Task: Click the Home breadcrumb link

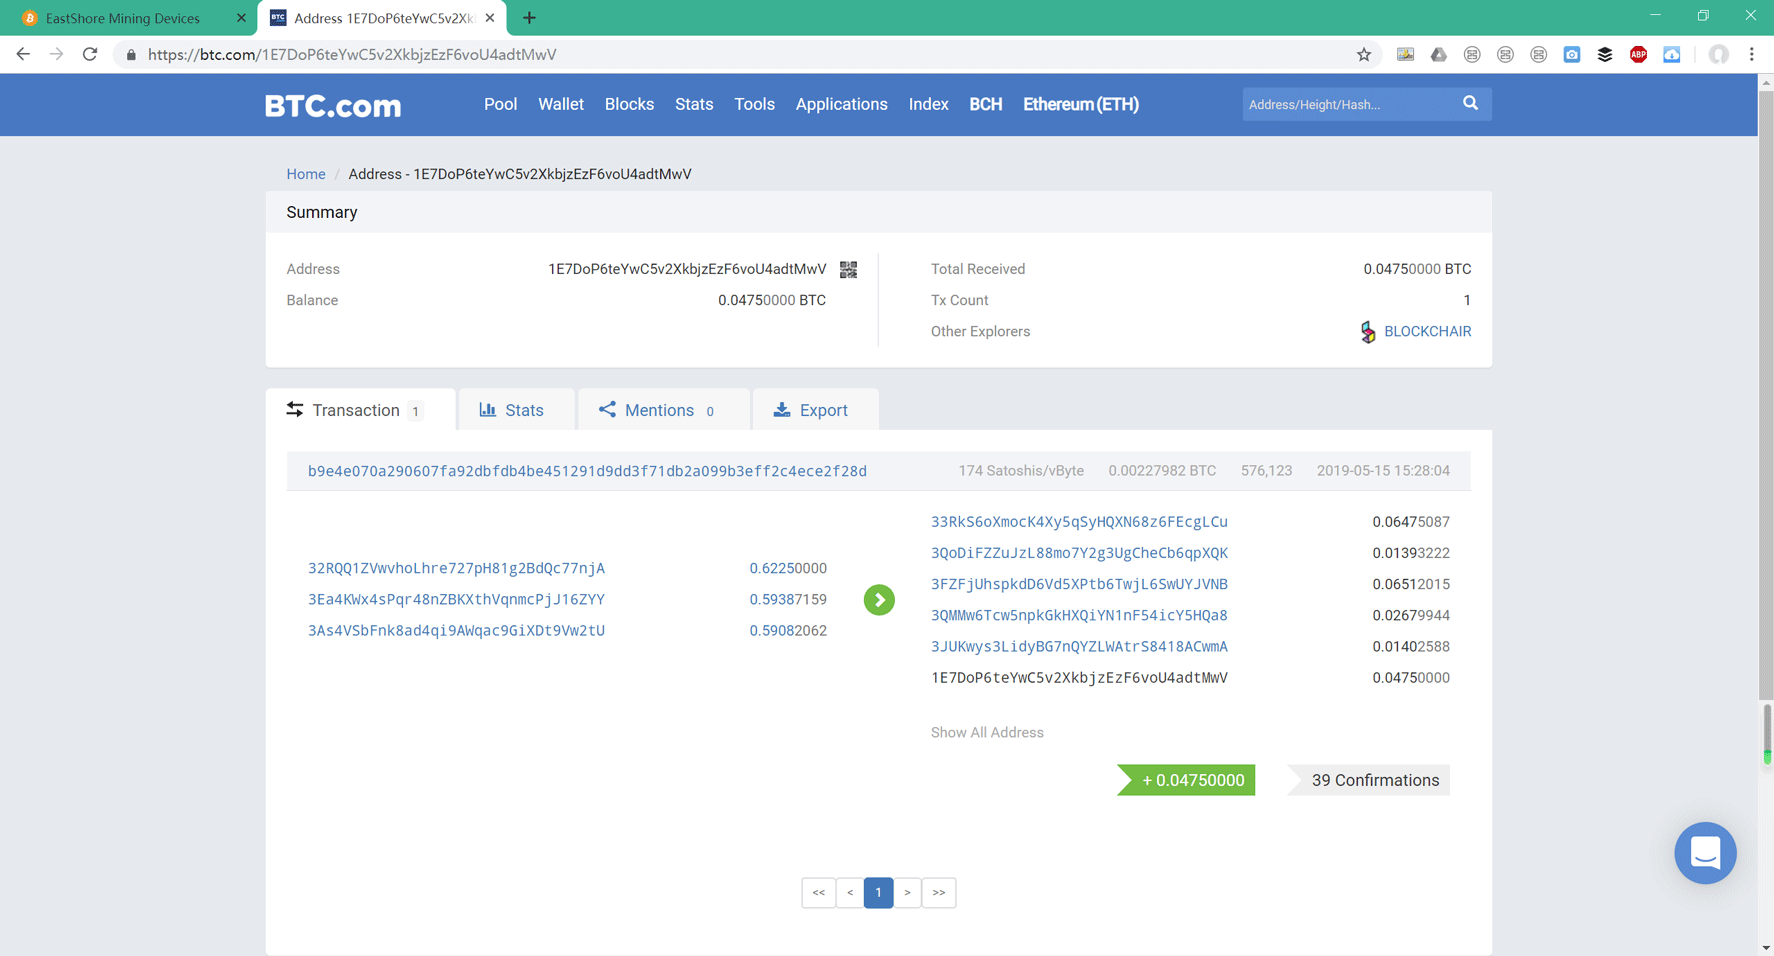Action: [306, 174]
